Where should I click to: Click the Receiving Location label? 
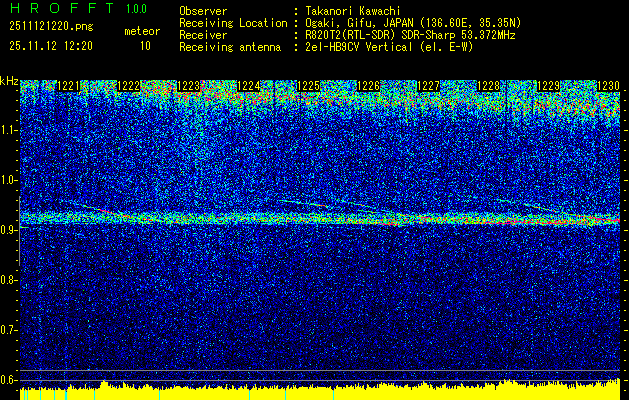(233, 23)
